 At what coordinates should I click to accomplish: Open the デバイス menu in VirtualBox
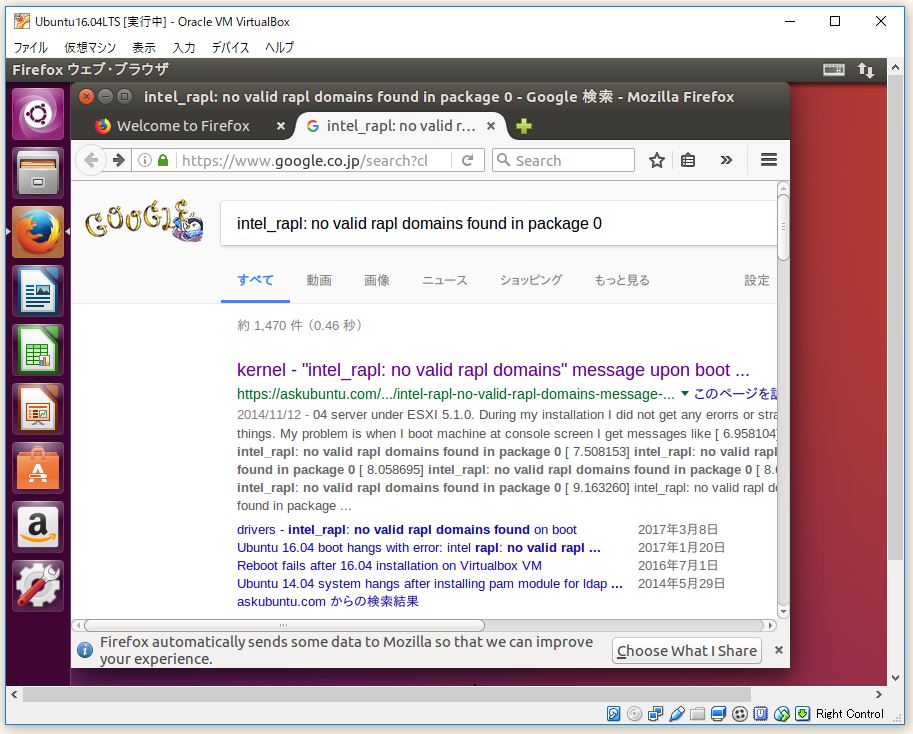230,47
